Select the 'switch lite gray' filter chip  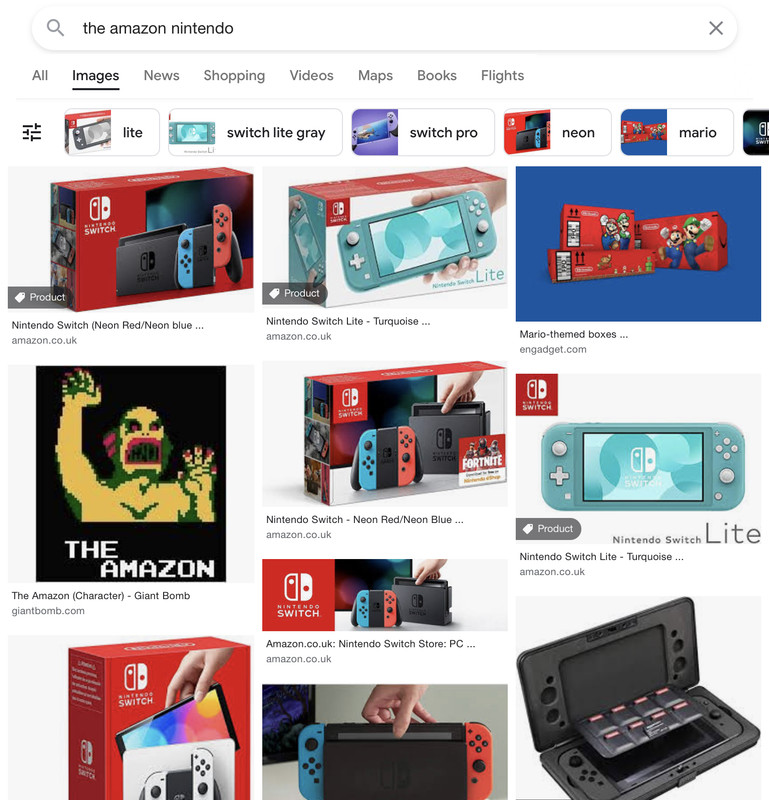tap(255, 132)
